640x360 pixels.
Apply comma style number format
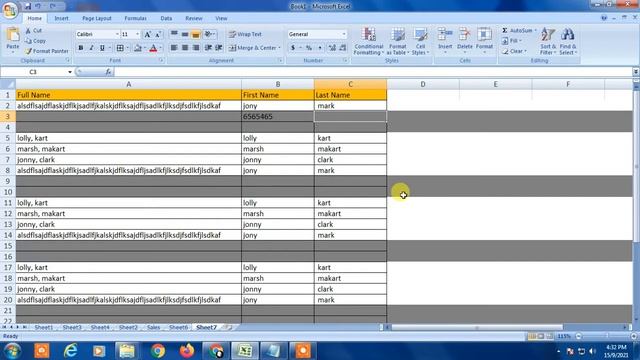click(320, 48)
